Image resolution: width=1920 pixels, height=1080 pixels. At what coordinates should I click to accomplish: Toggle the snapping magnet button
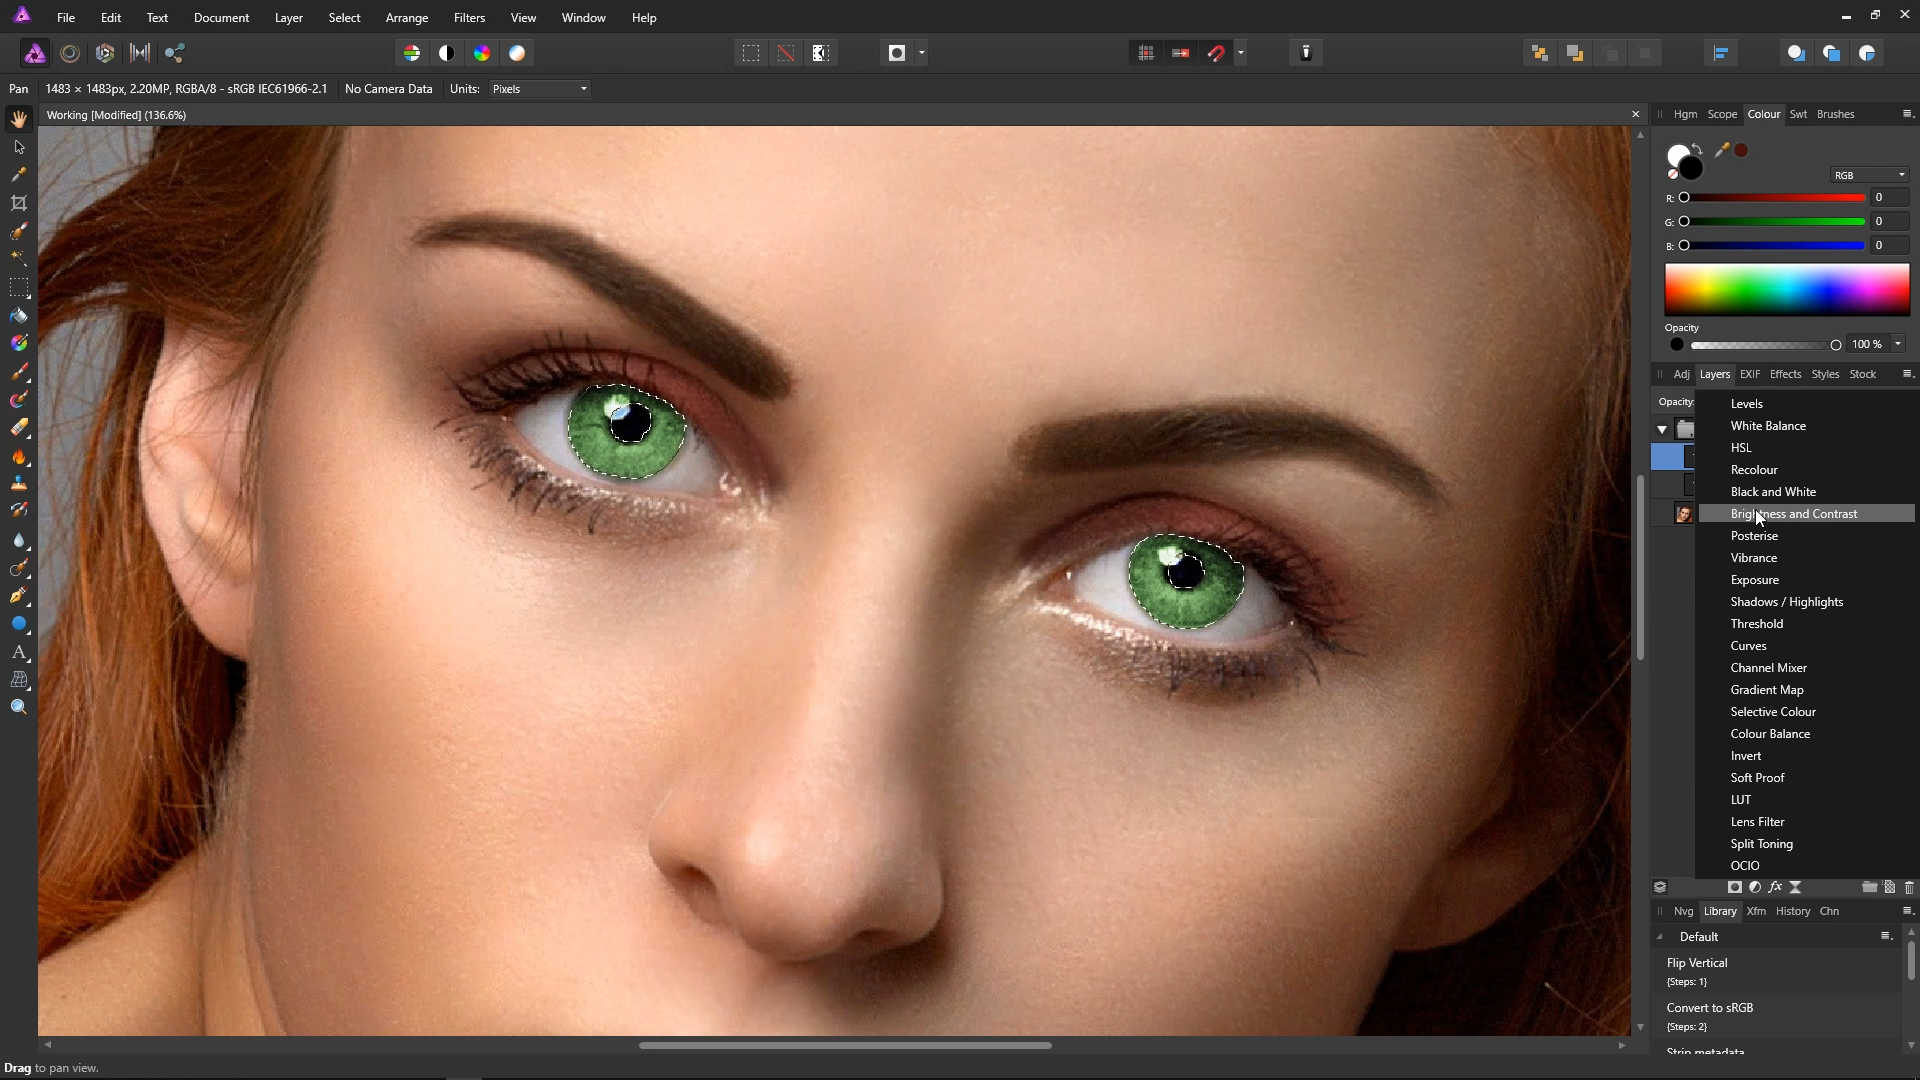[x=1216, y=53]
